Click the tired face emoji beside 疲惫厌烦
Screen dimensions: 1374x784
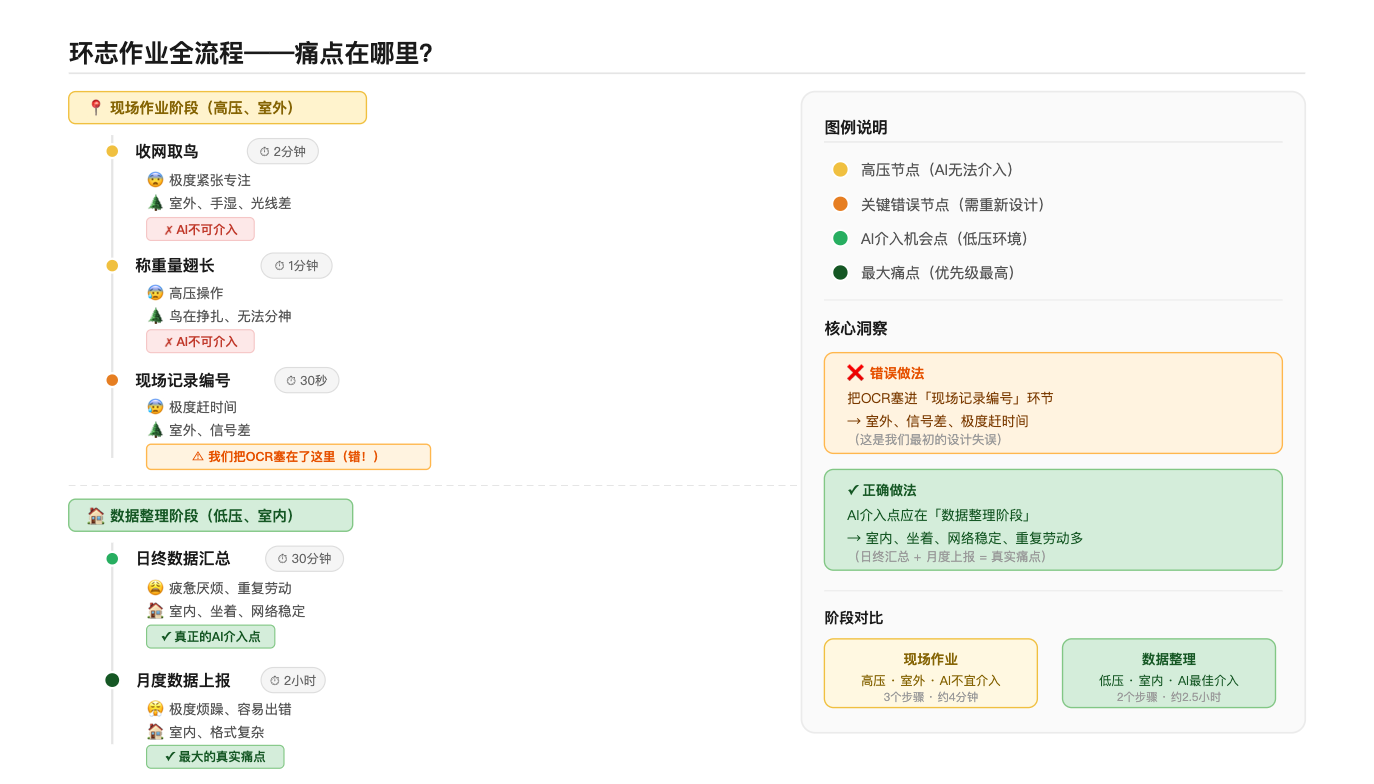(x=155, y=588)
